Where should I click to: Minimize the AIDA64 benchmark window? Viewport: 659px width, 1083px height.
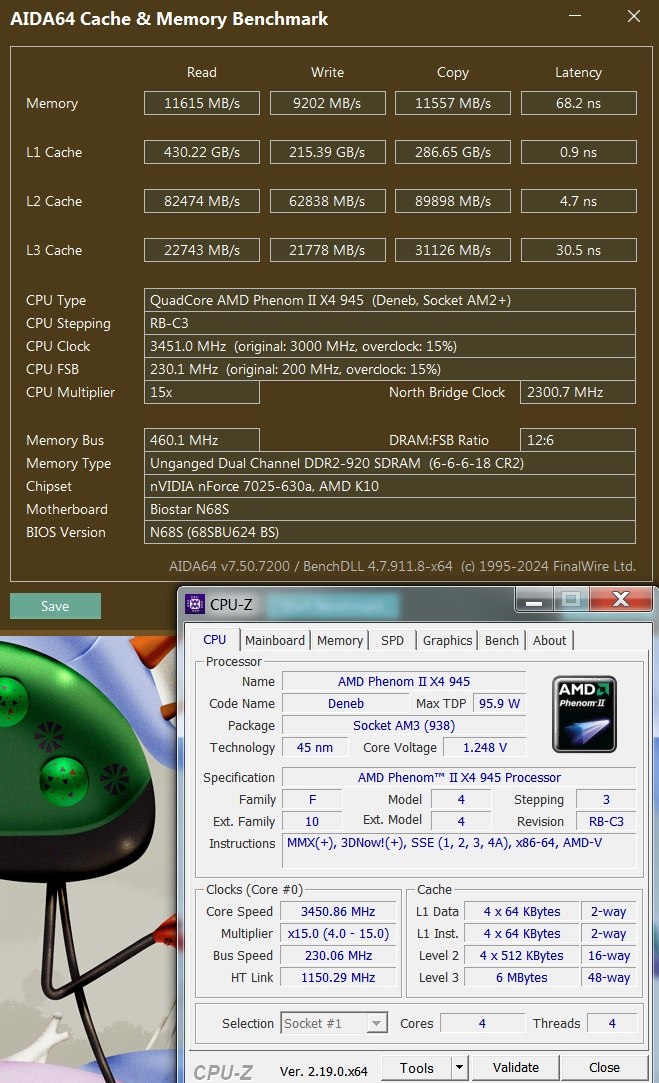coord(574,16)
